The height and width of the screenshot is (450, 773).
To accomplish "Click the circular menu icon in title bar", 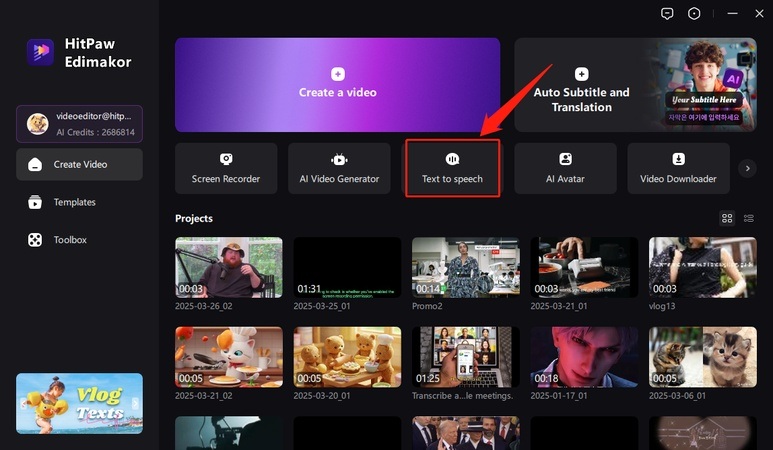I will 695,13.
